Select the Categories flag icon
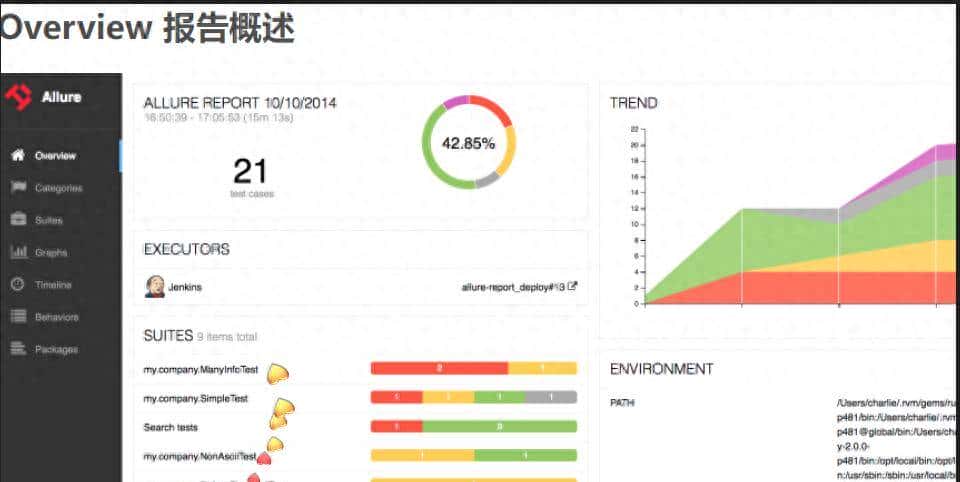The image size is (960, 482). click(x=18, y=187)
